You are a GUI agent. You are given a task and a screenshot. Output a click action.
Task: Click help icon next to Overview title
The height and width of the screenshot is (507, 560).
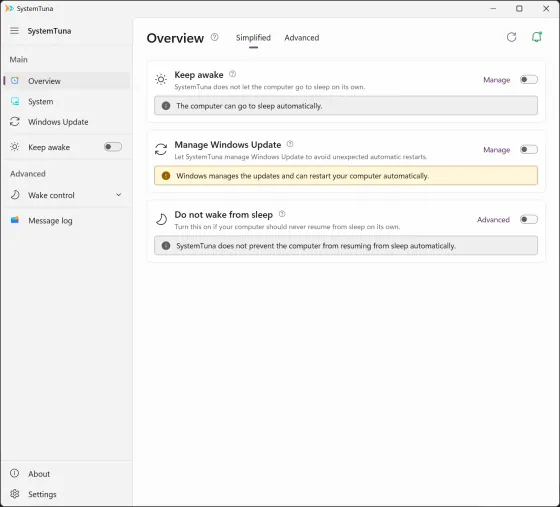pyautogui.click(x=214, y=37)
